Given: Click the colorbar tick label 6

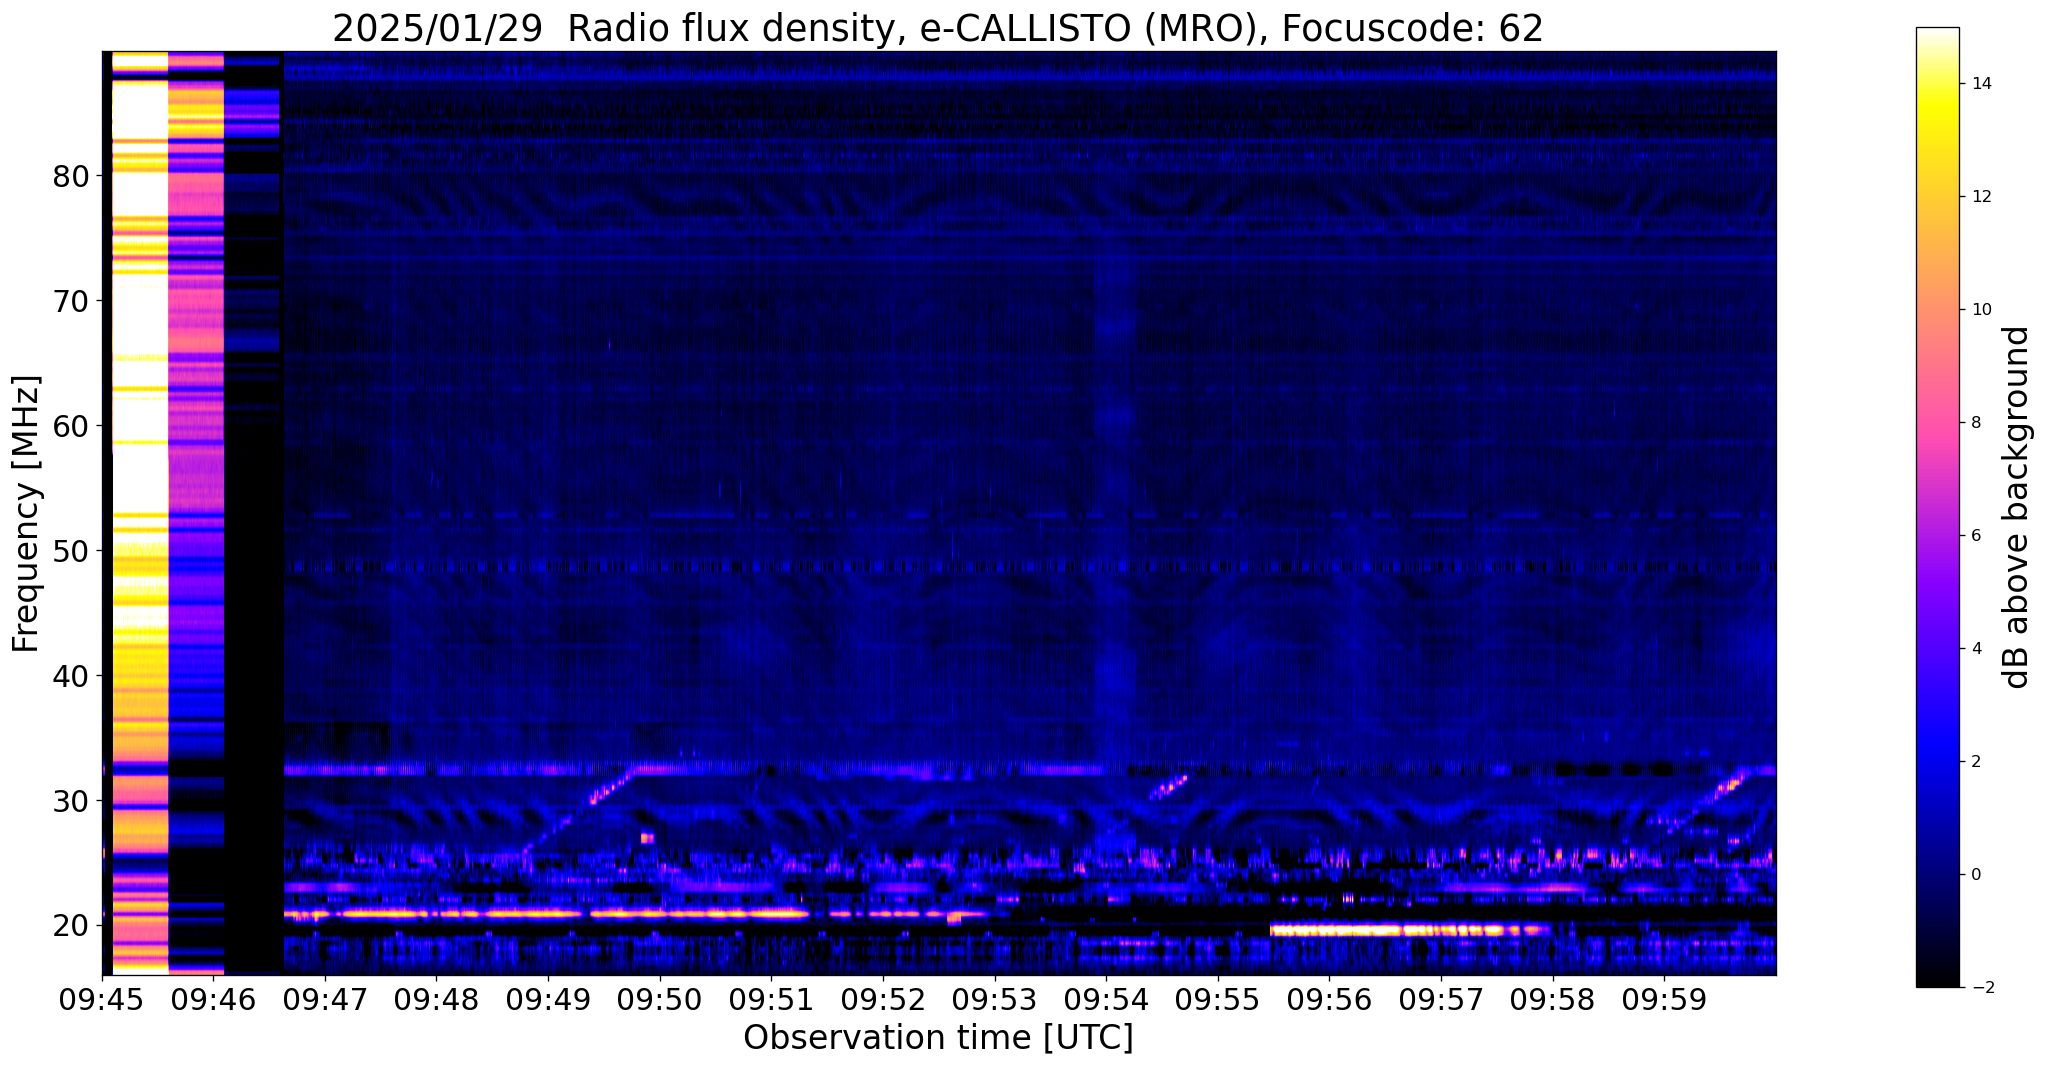Looking at the screenshot, I should [x=1975, y=536].
